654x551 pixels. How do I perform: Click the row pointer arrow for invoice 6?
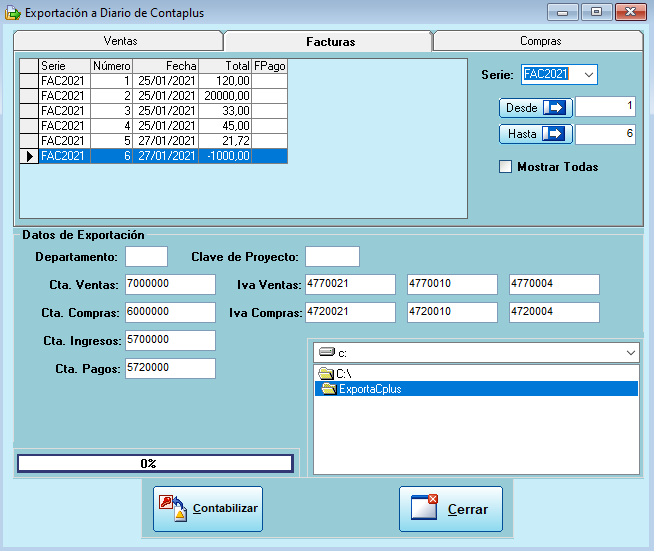coord(30,156)
